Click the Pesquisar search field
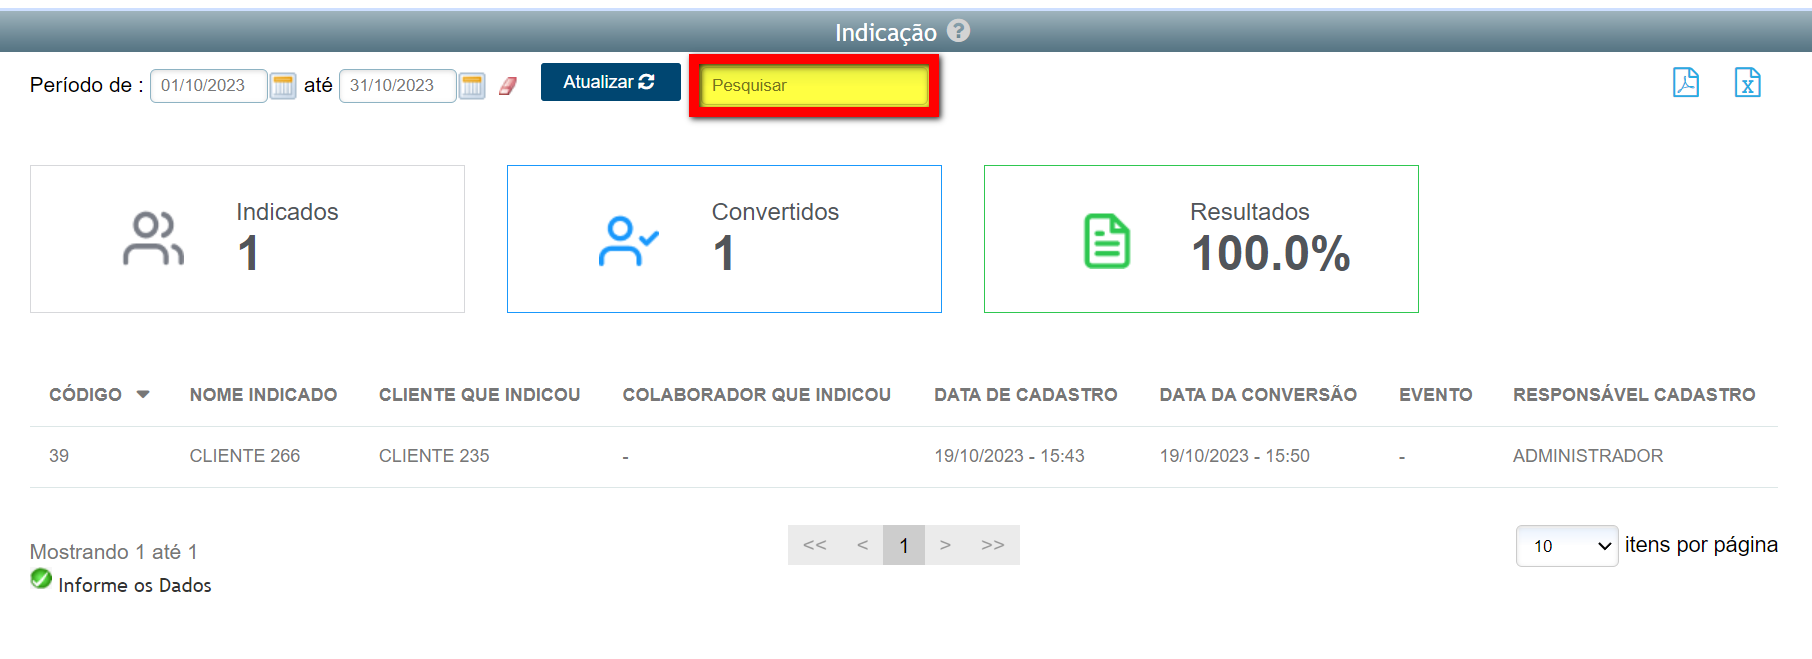The height and width of the screenshot is (659, 1812). click(814, 86)
